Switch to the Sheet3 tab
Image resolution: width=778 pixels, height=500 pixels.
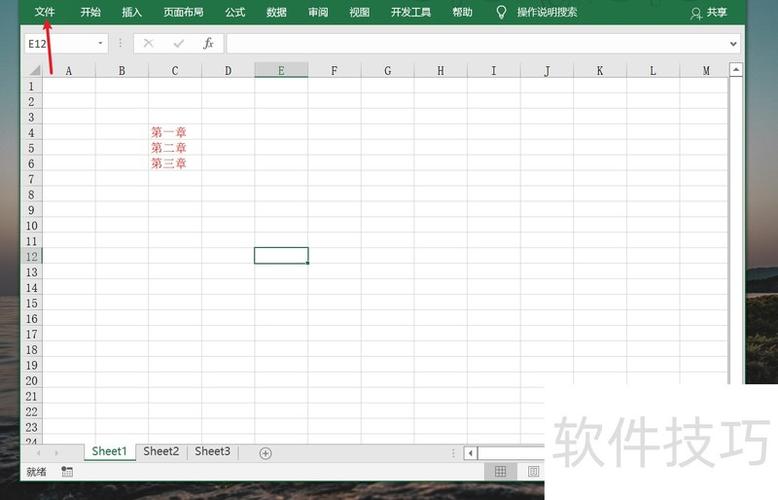point(212,451)
